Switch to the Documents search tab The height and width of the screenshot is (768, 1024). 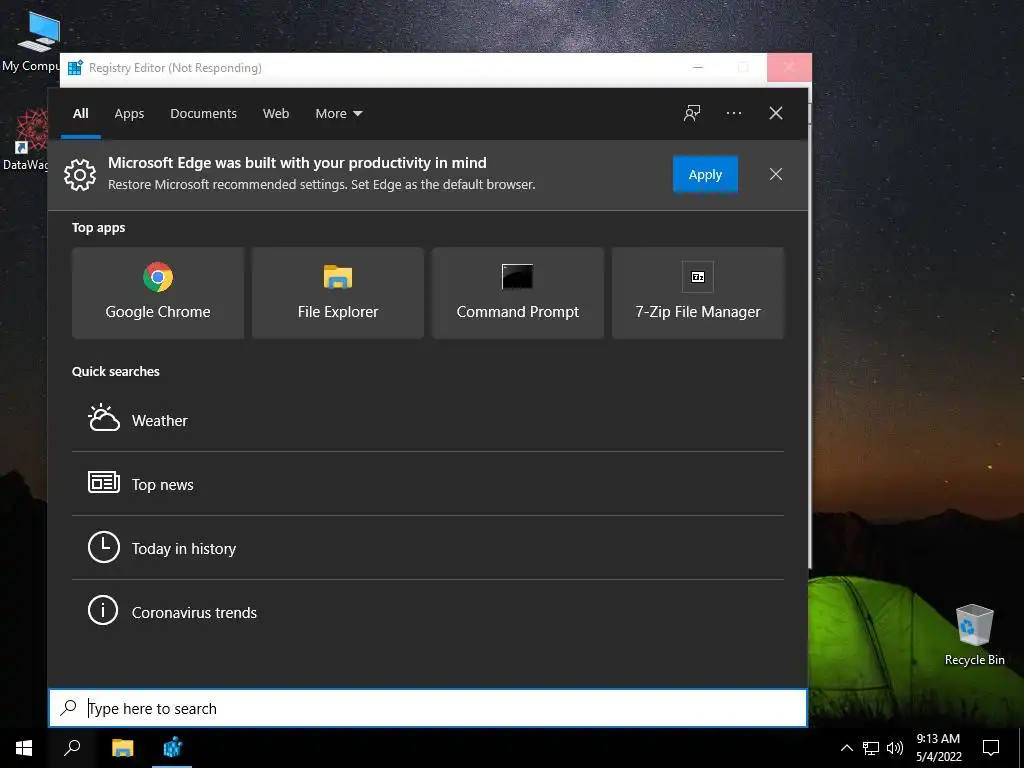pos(203,114)
